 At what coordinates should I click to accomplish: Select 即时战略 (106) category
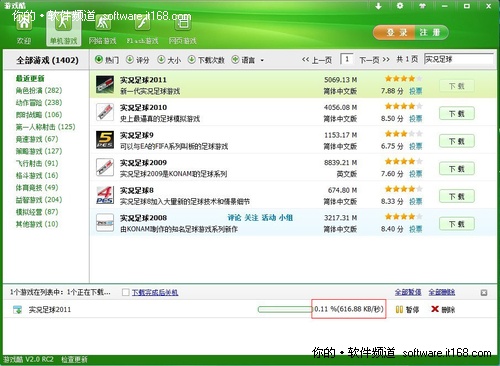[x=39, y=115]
